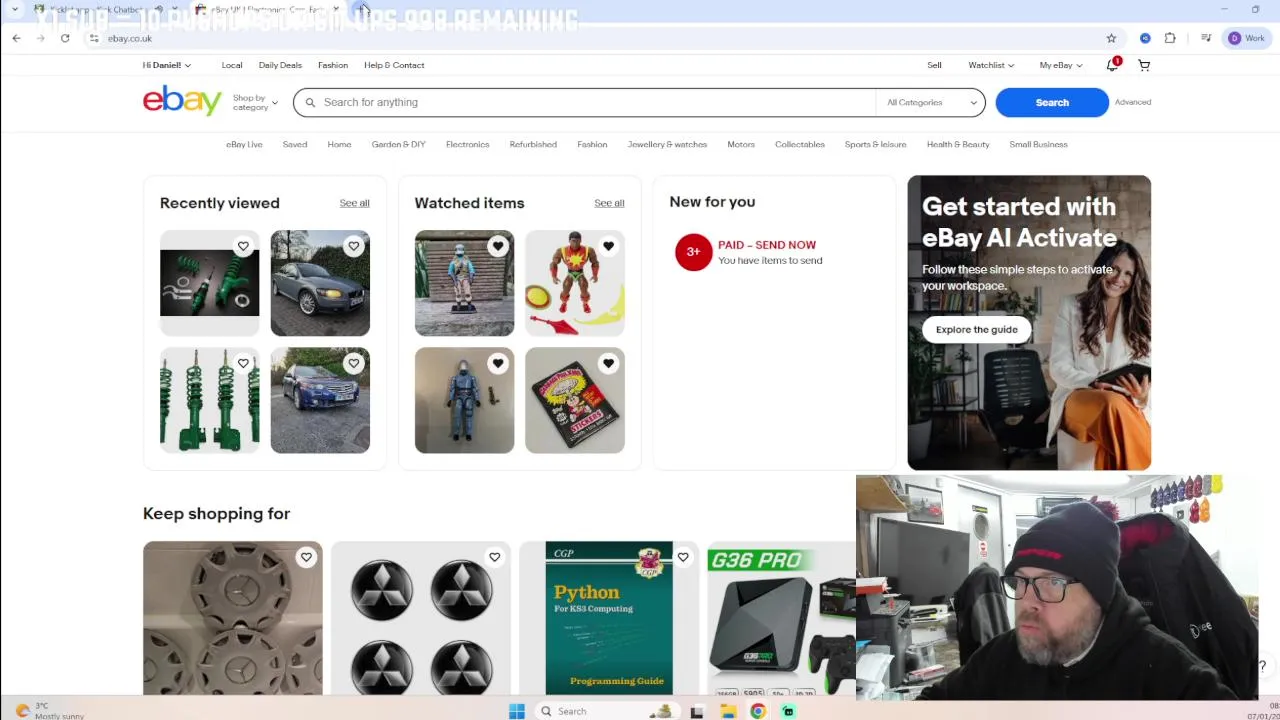Open the Saved category link
Viewport: 1280px width, 720px height.
click(294, 144)
